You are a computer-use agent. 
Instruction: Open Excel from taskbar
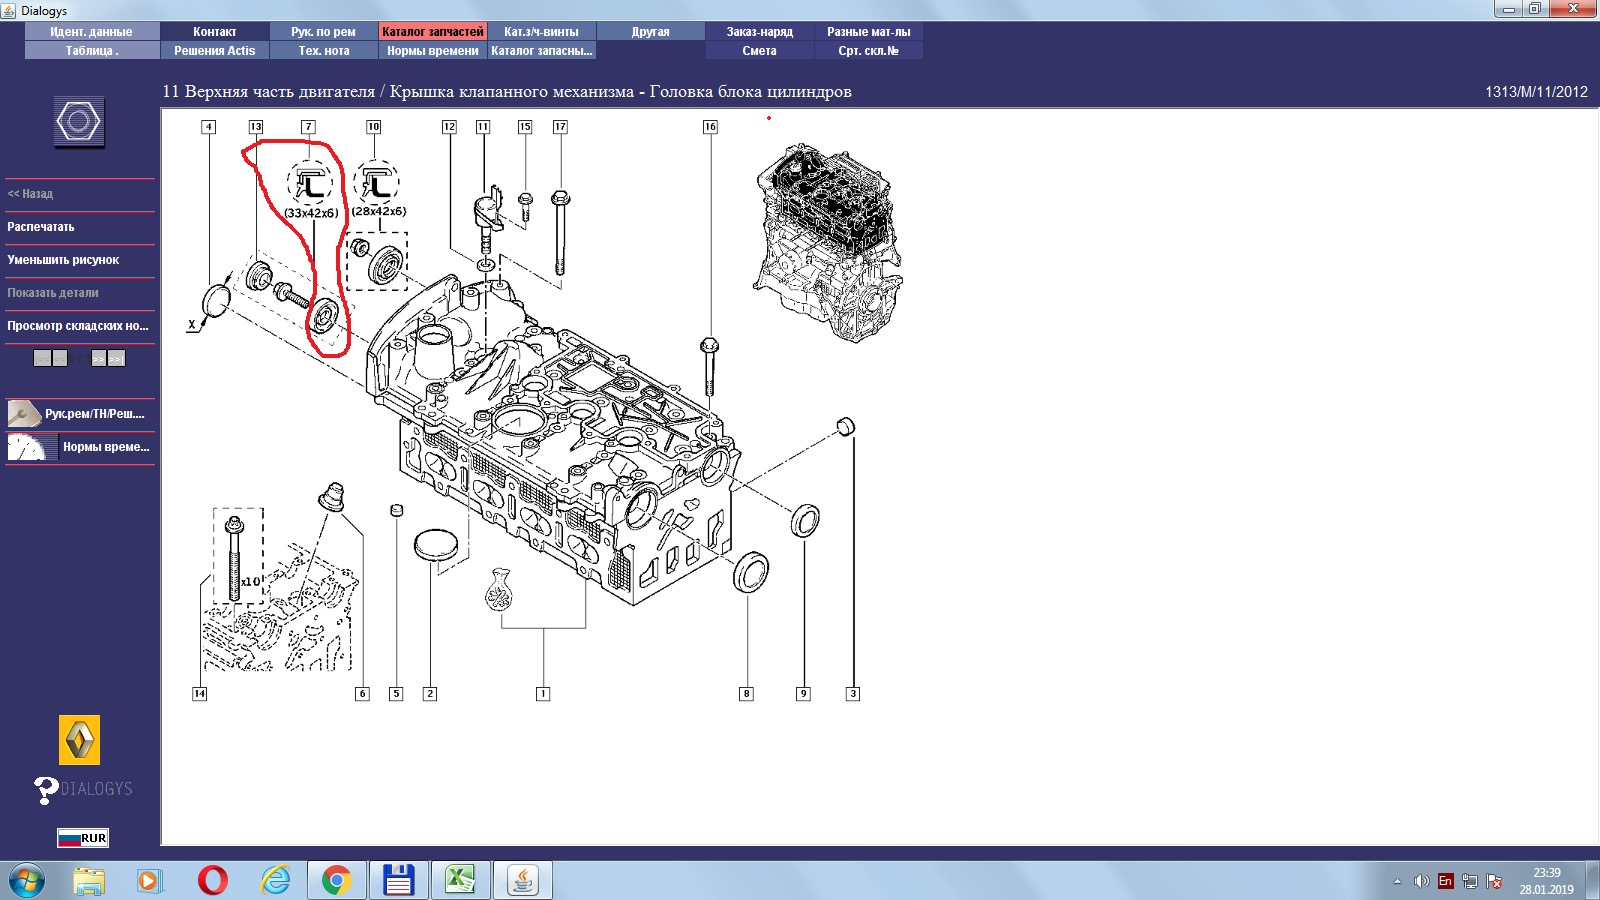coord(460,881)
